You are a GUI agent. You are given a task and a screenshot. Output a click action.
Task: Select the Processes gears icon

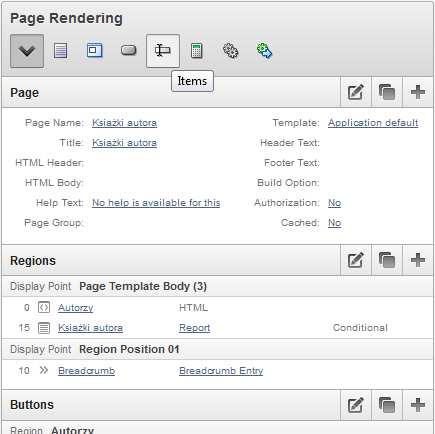(230, 51)
